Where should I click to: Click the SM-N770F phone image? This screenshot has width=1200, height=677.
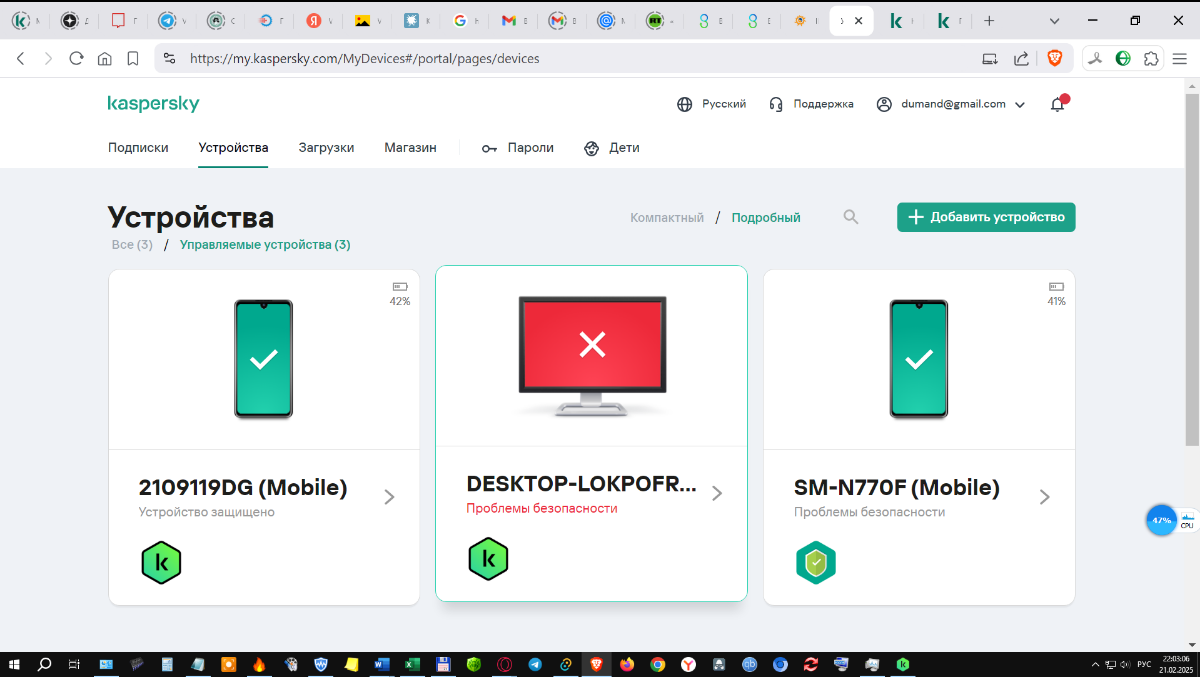point(919,359)
